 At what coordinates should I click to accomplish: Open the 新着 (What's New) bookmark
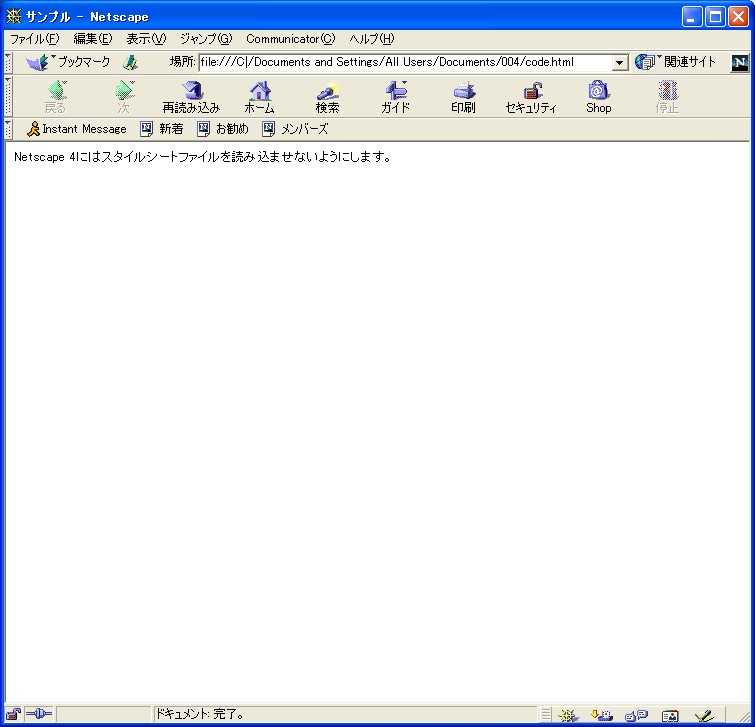tap(162, 129)
